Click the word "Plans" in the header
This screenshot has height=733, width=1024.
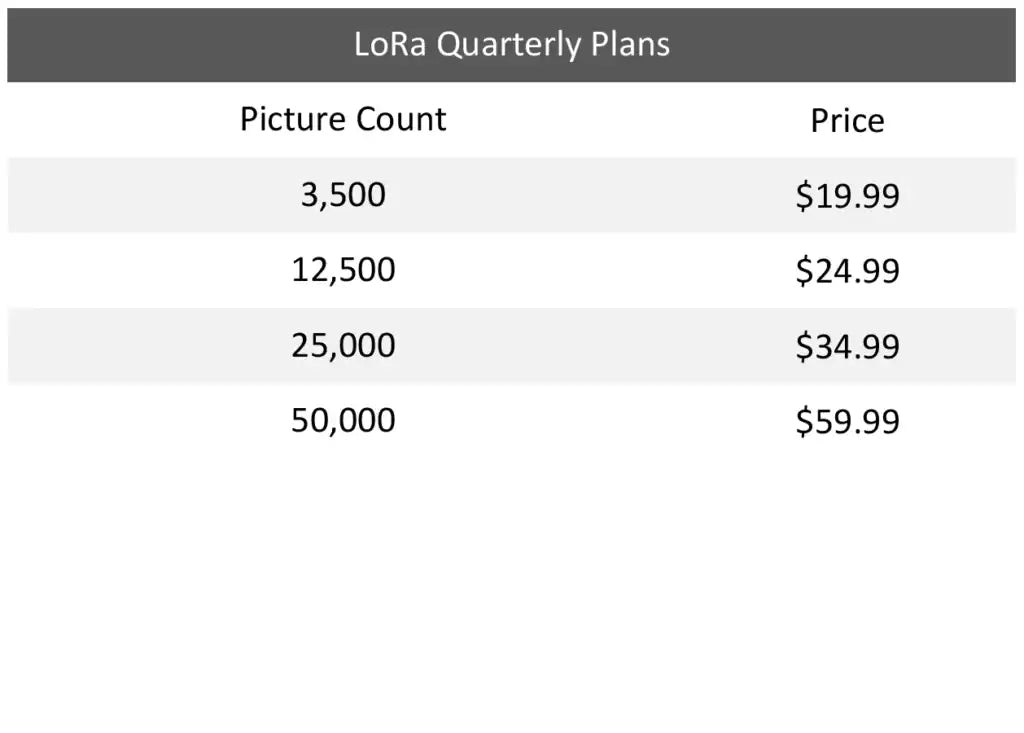629,44
